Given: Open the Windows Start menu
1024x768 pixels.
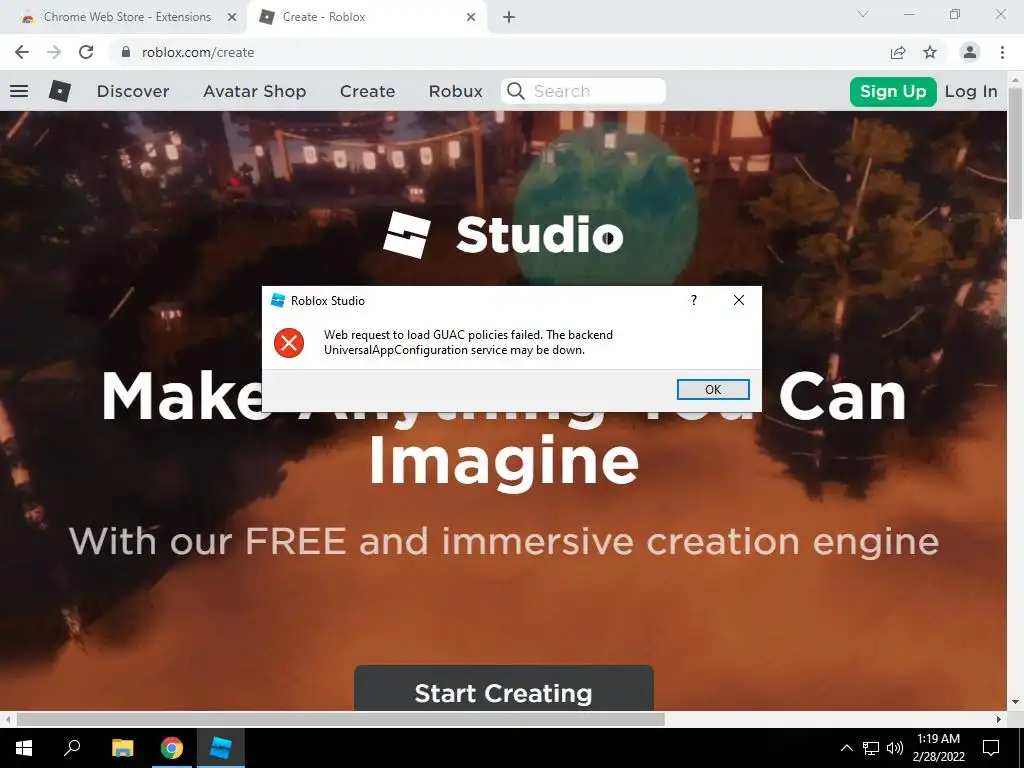Looking at the screenshot, I should pos(24,748).
